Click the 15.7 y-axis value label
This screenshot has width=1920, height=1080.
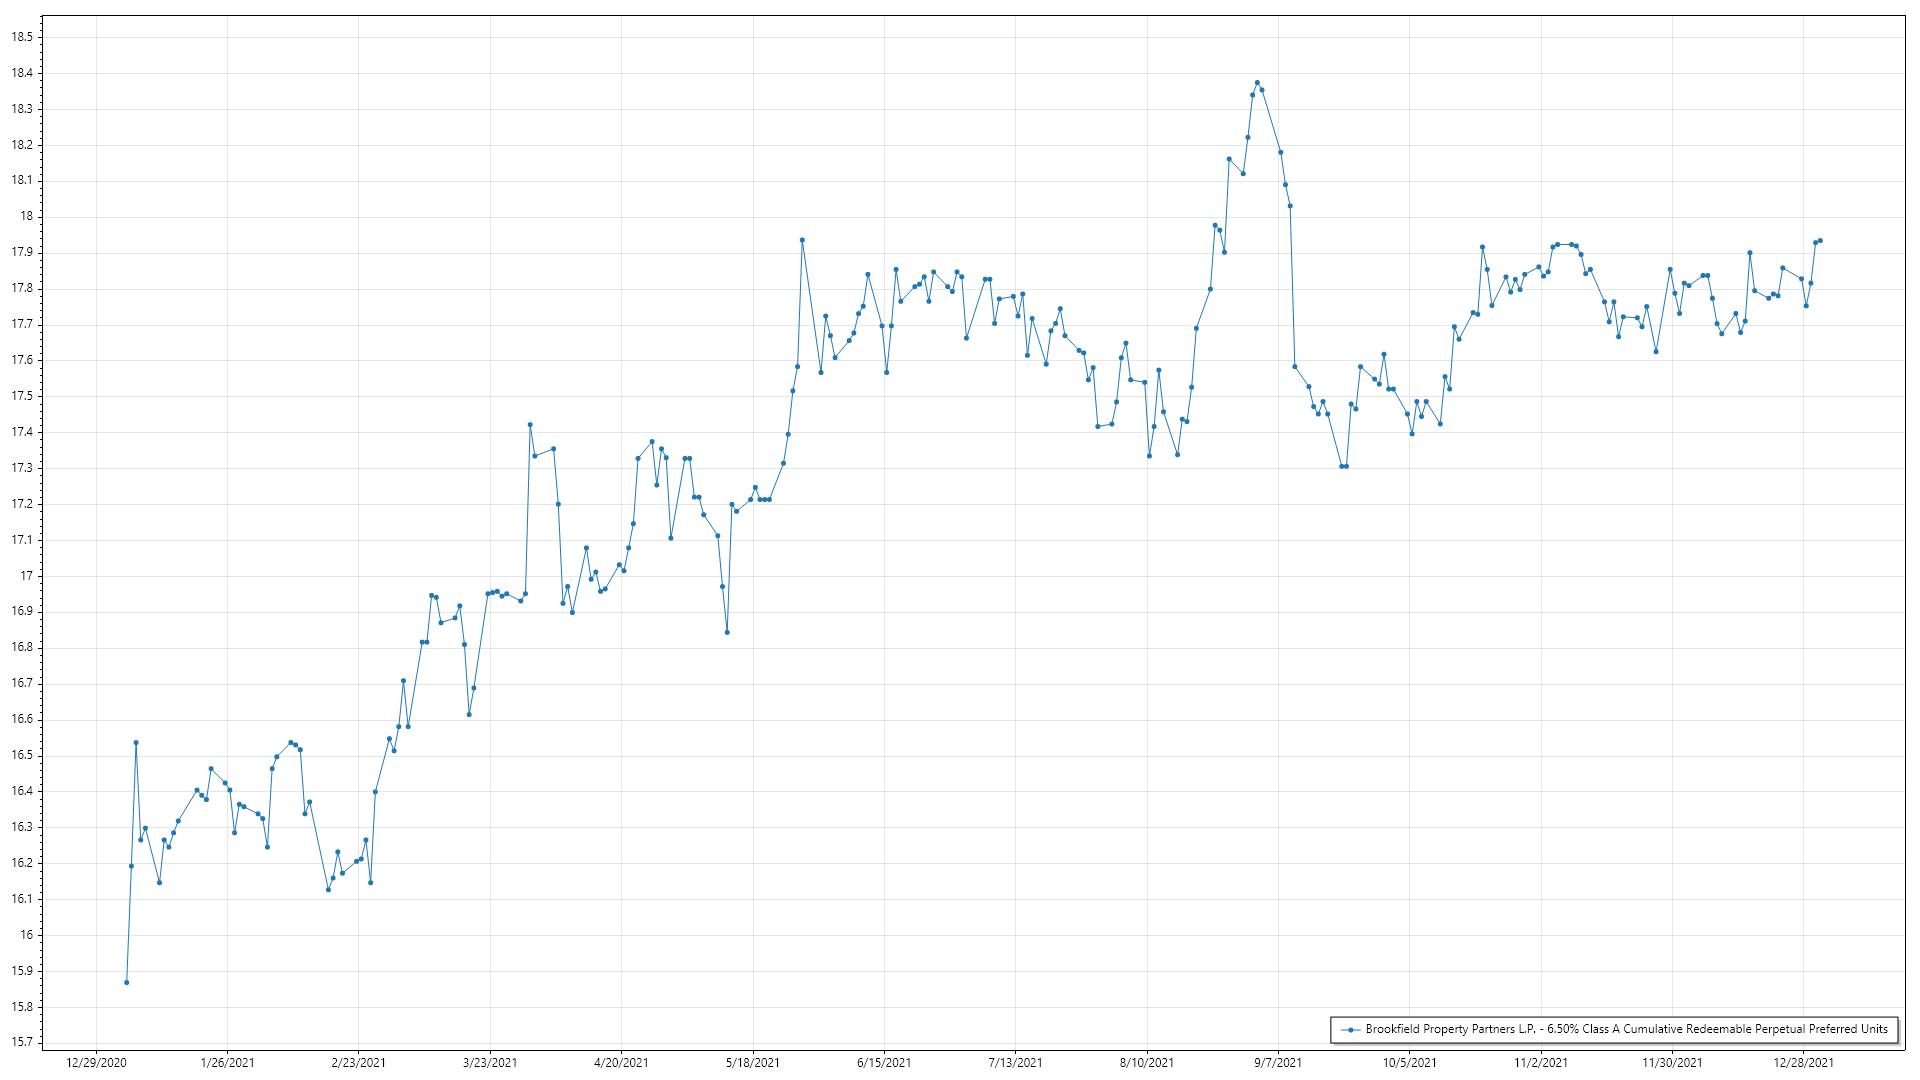pos(22,1042)
